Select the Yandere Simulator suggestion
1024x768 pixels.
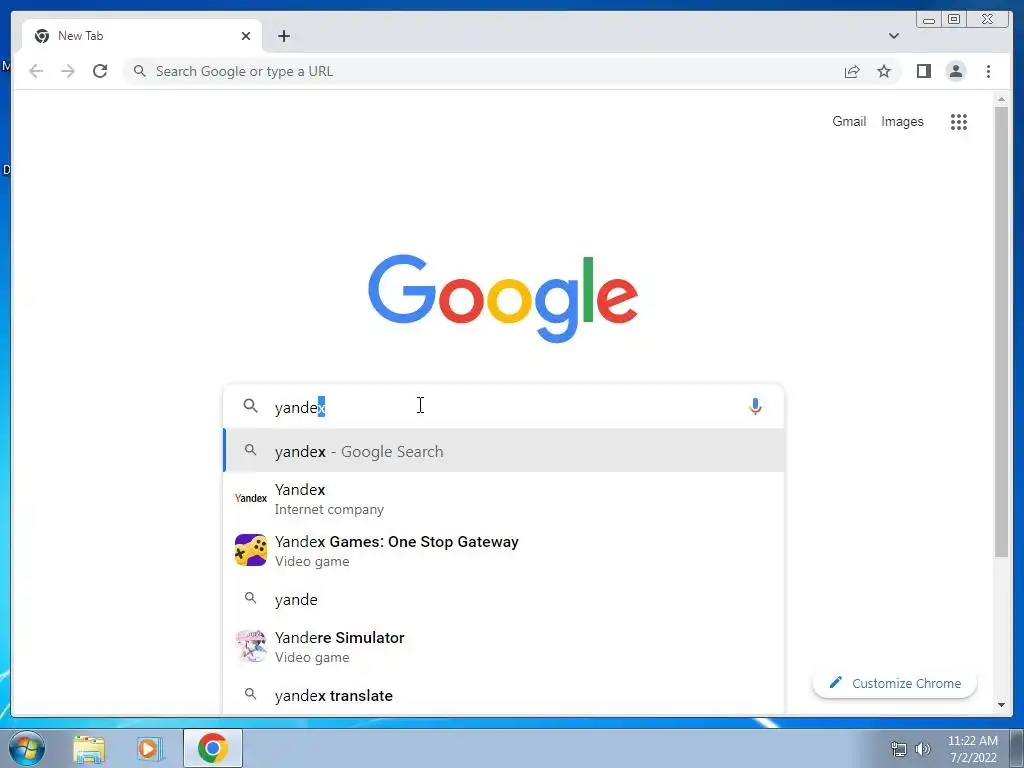pyautogui.click(x=504, y=647)
